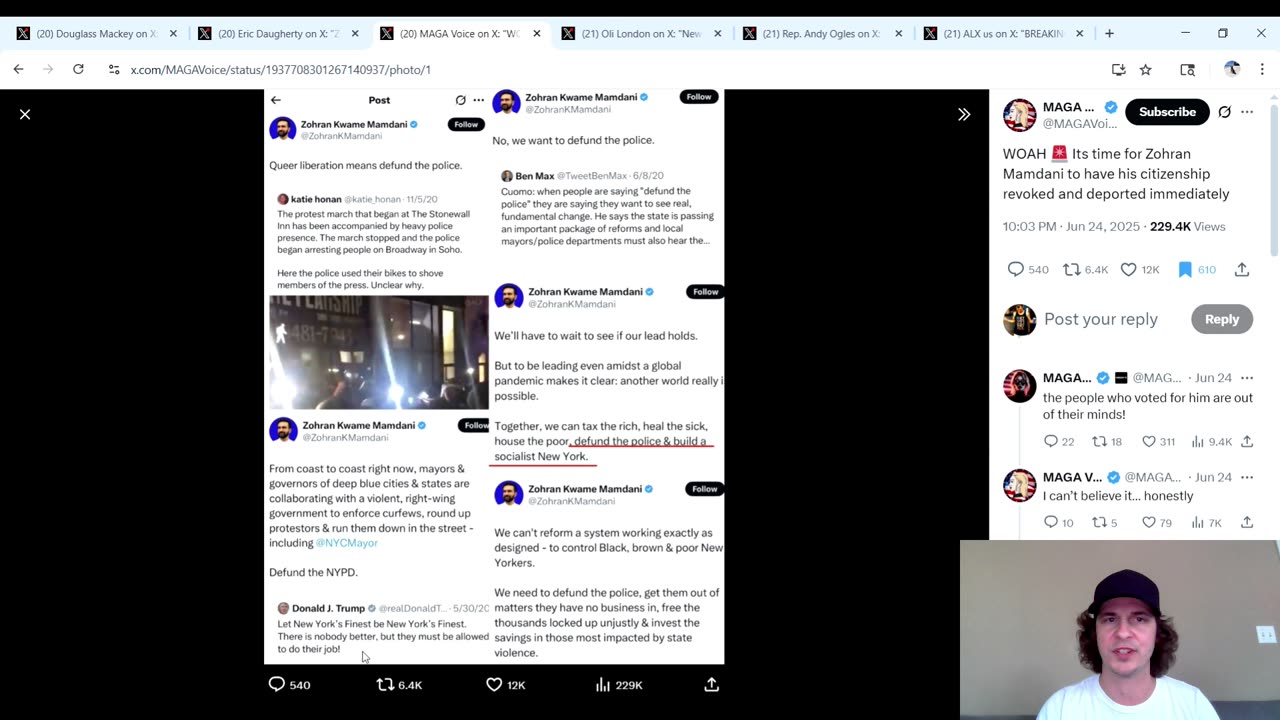Collapse the side panel with double chevron

click(x=964, y=114)
